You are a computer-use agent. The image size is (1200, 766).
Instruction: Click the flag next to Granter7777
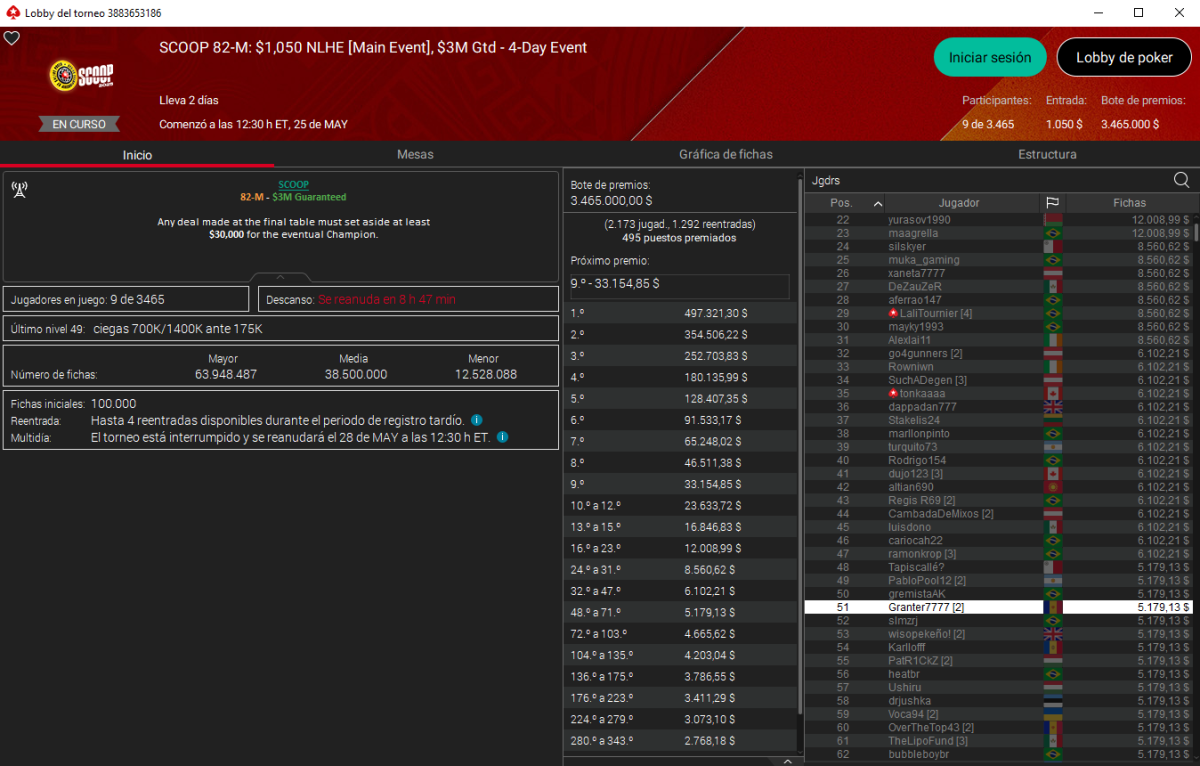coord(1052,607)
